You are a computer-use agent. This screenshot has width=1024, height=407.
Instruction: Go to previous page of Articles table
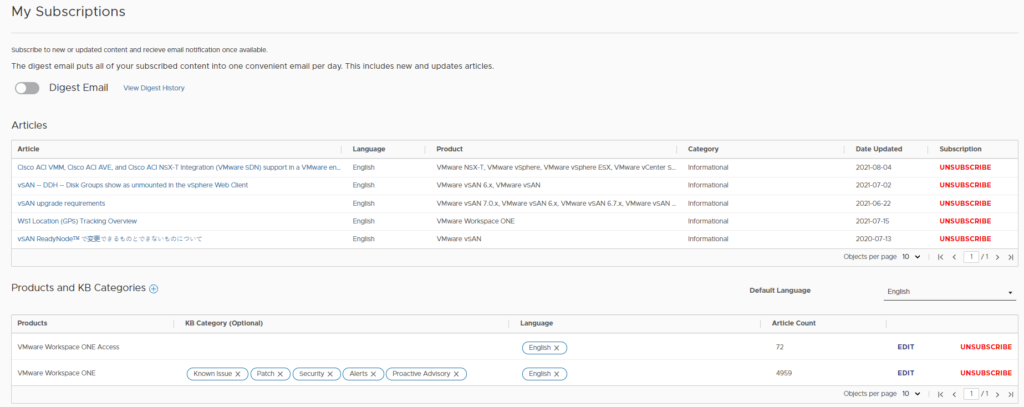[954, 257]
